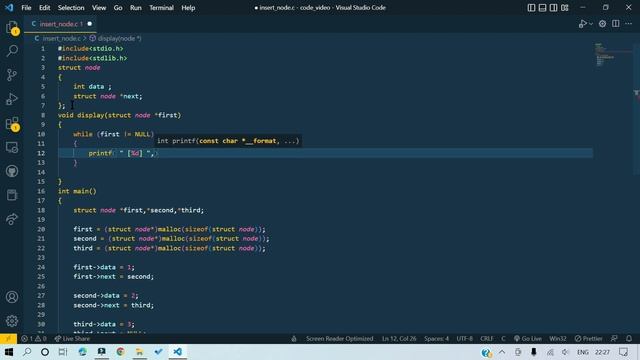Open the errors and warnings count in the status bar
Screen dimensions: 640x360
(33, 339)
